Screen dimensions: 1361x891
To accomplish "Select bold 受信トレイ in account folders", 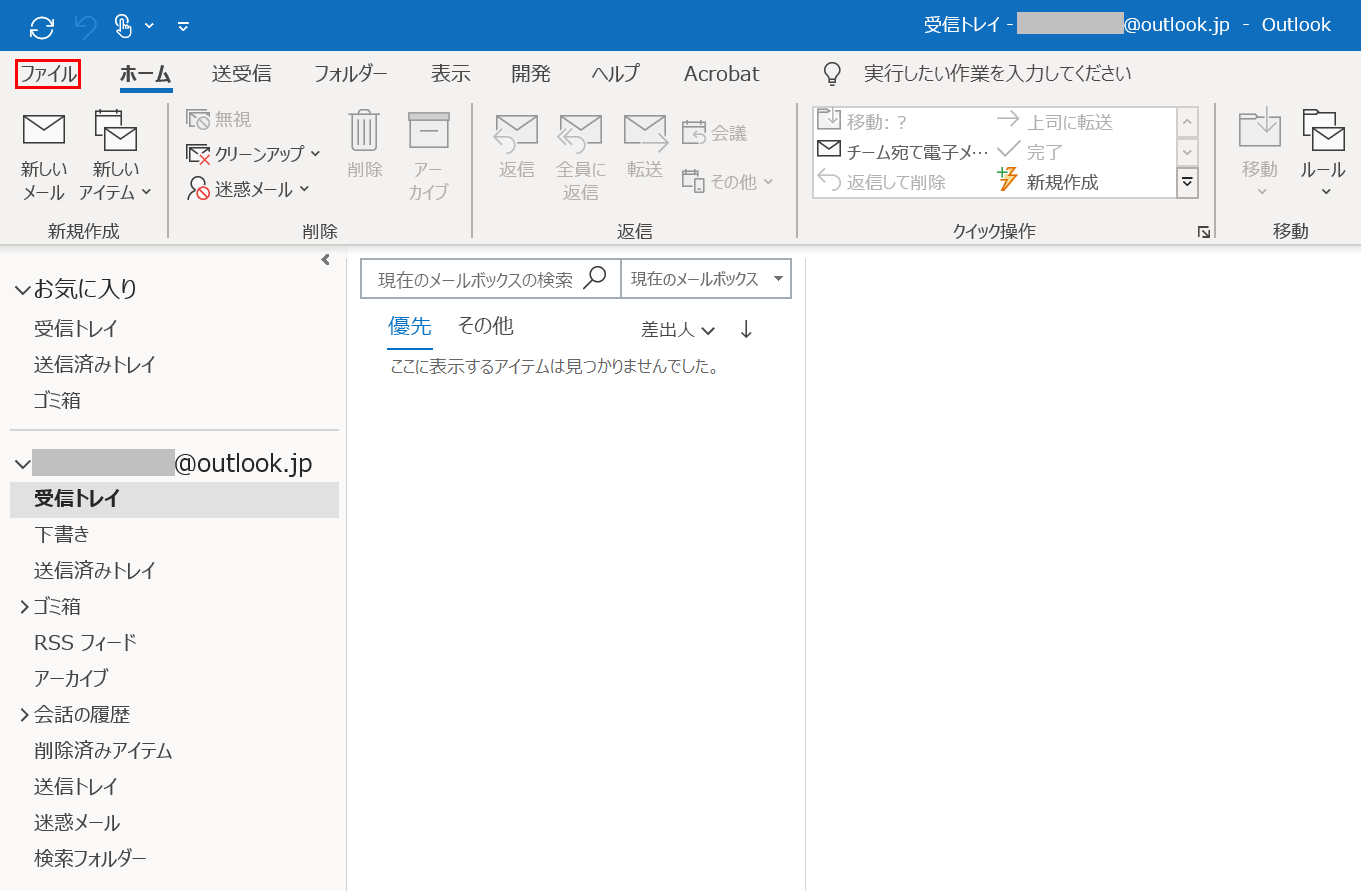I will pyautogui.click(x=174, y=499).
